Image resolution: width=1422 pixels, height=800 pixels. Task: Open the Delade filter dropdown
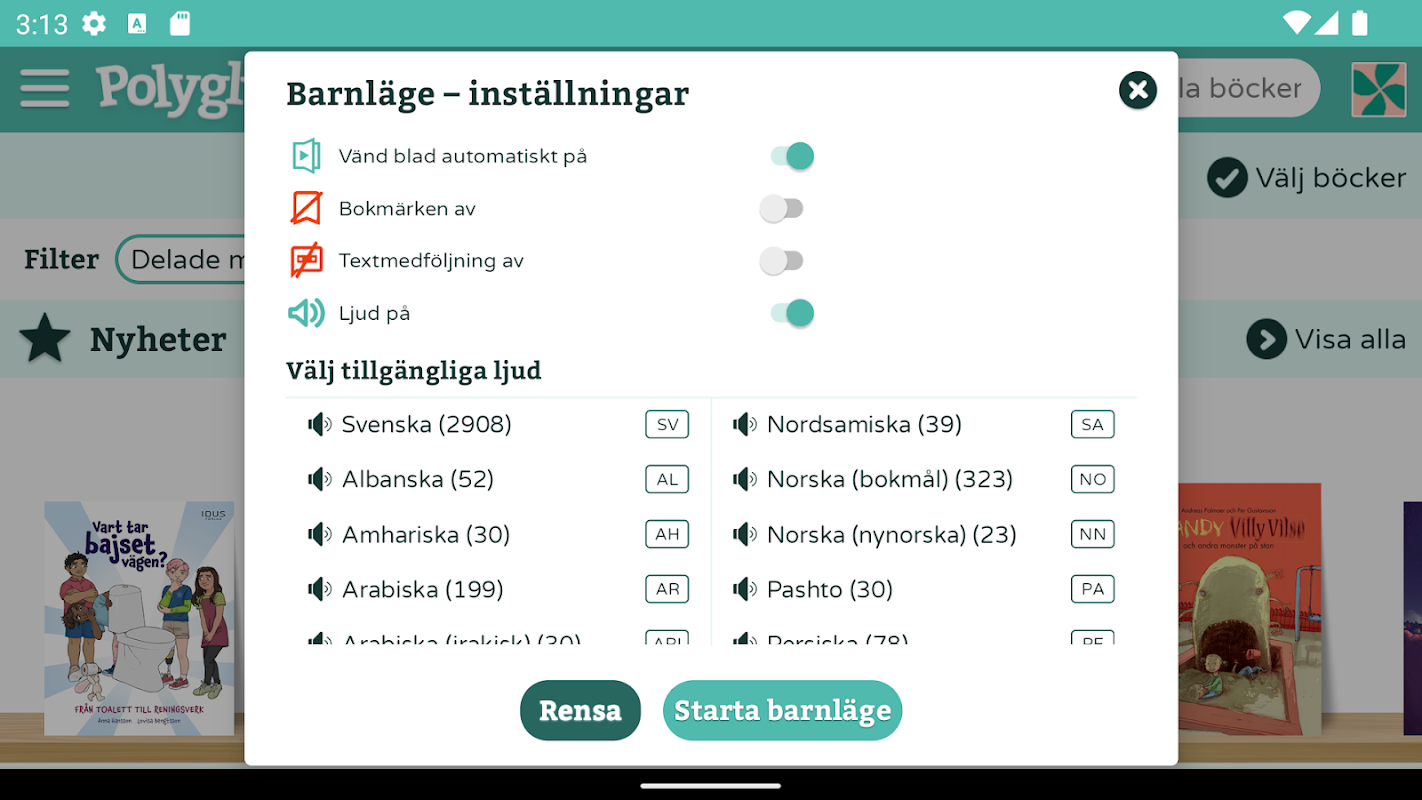pyautogui.click(x=181, y=259)
